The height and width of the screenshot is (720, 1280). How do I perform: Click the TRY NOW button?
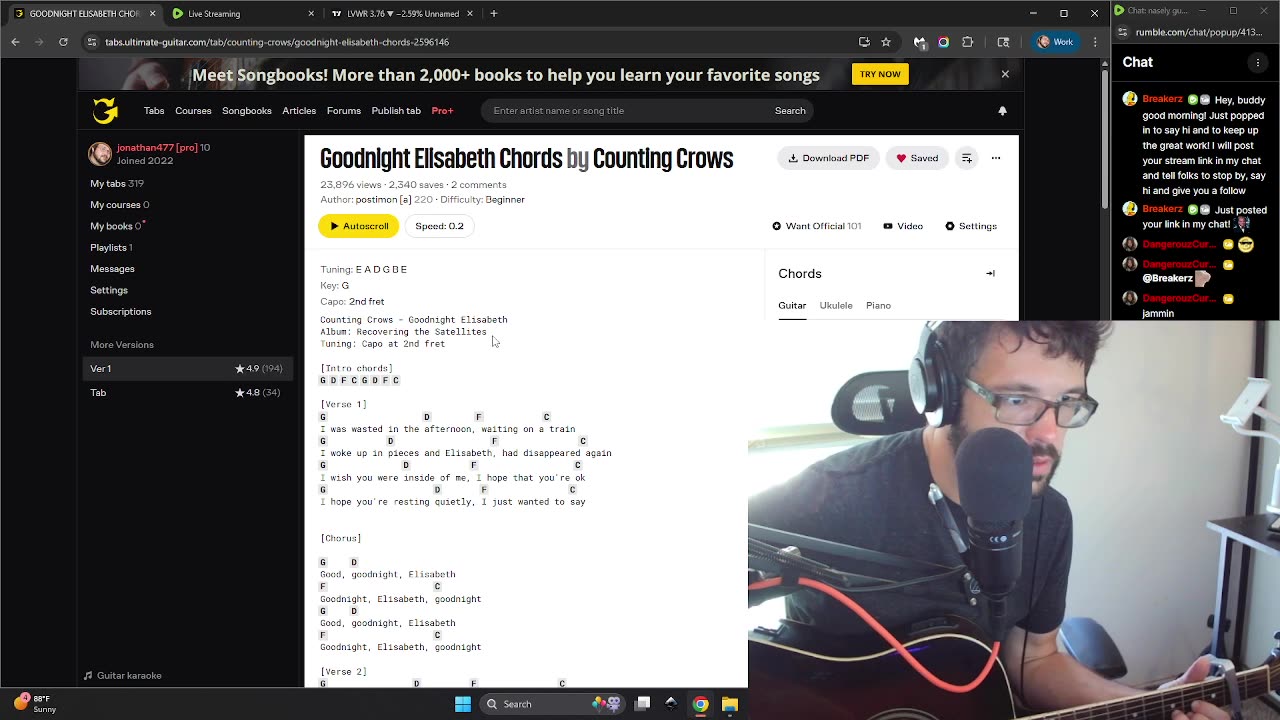tap(880, 74)
